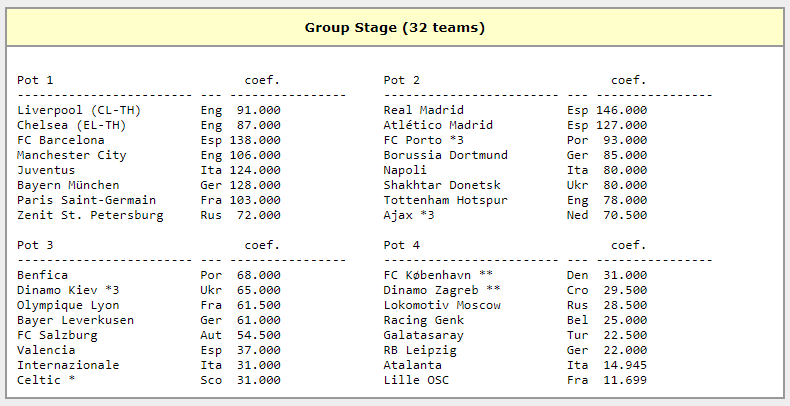Click Real Madrid's 146.000 coefficient

tap(621, 110)
